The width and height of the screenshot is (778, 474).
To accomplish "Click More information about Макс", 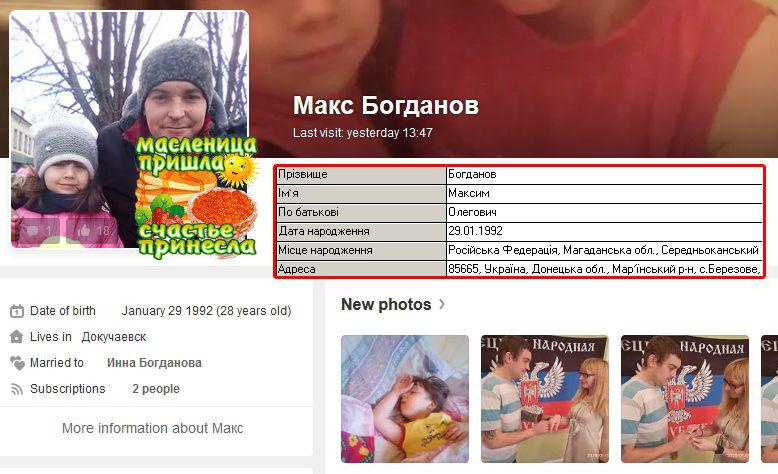I will (x=152, y=428).
